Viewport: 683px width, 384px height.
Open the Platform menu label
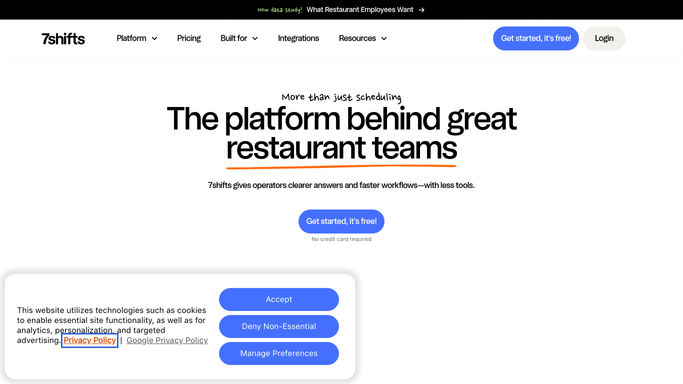[131, 38]
